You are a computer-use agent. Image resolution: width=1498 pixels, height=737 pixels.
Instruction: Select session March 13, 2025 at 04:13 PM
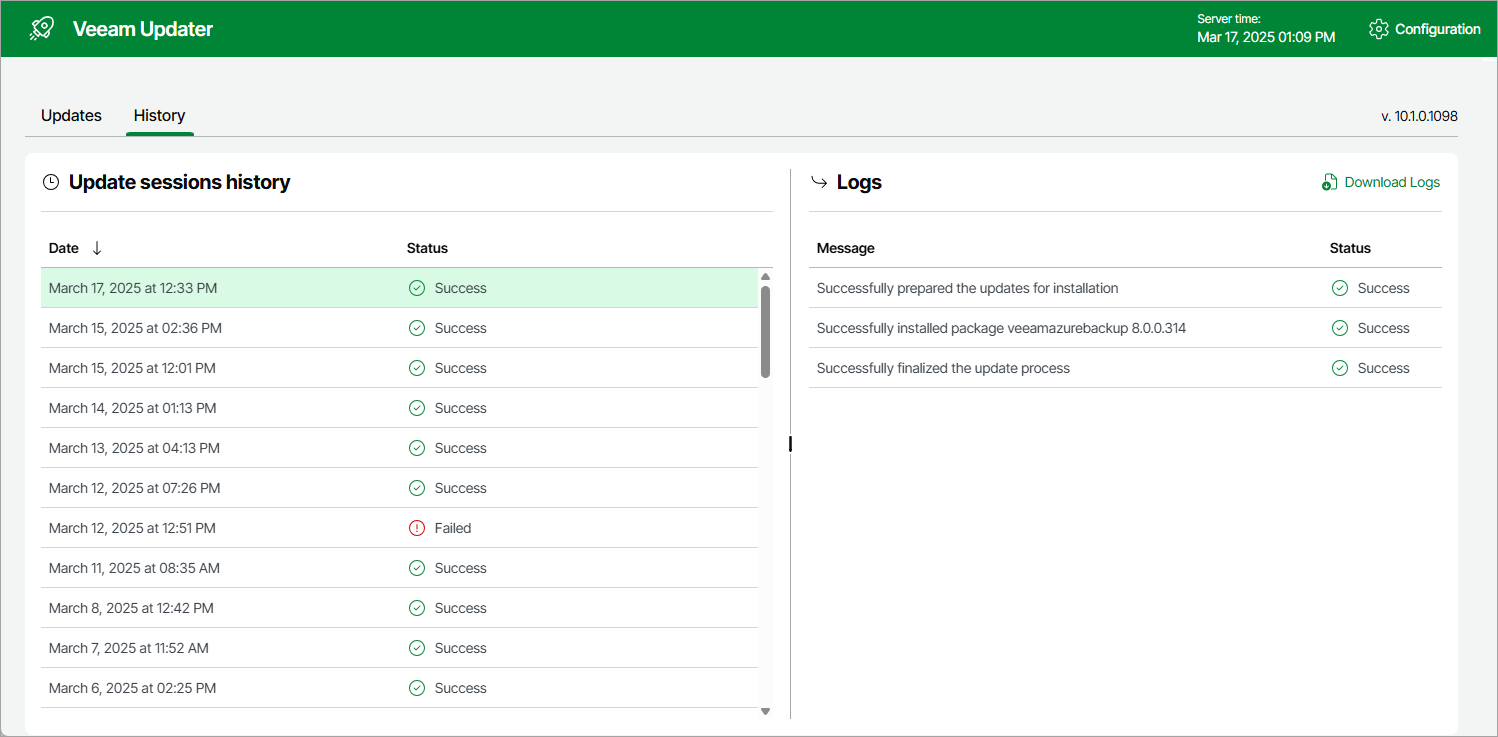399,448
